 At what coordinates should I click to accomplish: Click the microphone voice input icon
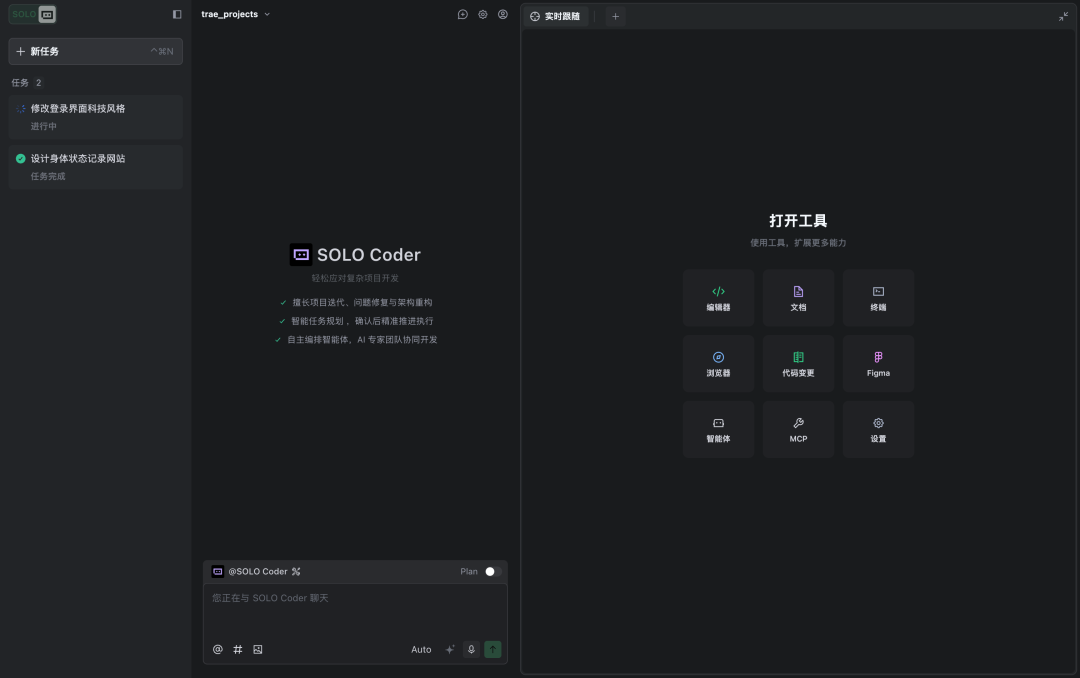click(x=472, y=649)
